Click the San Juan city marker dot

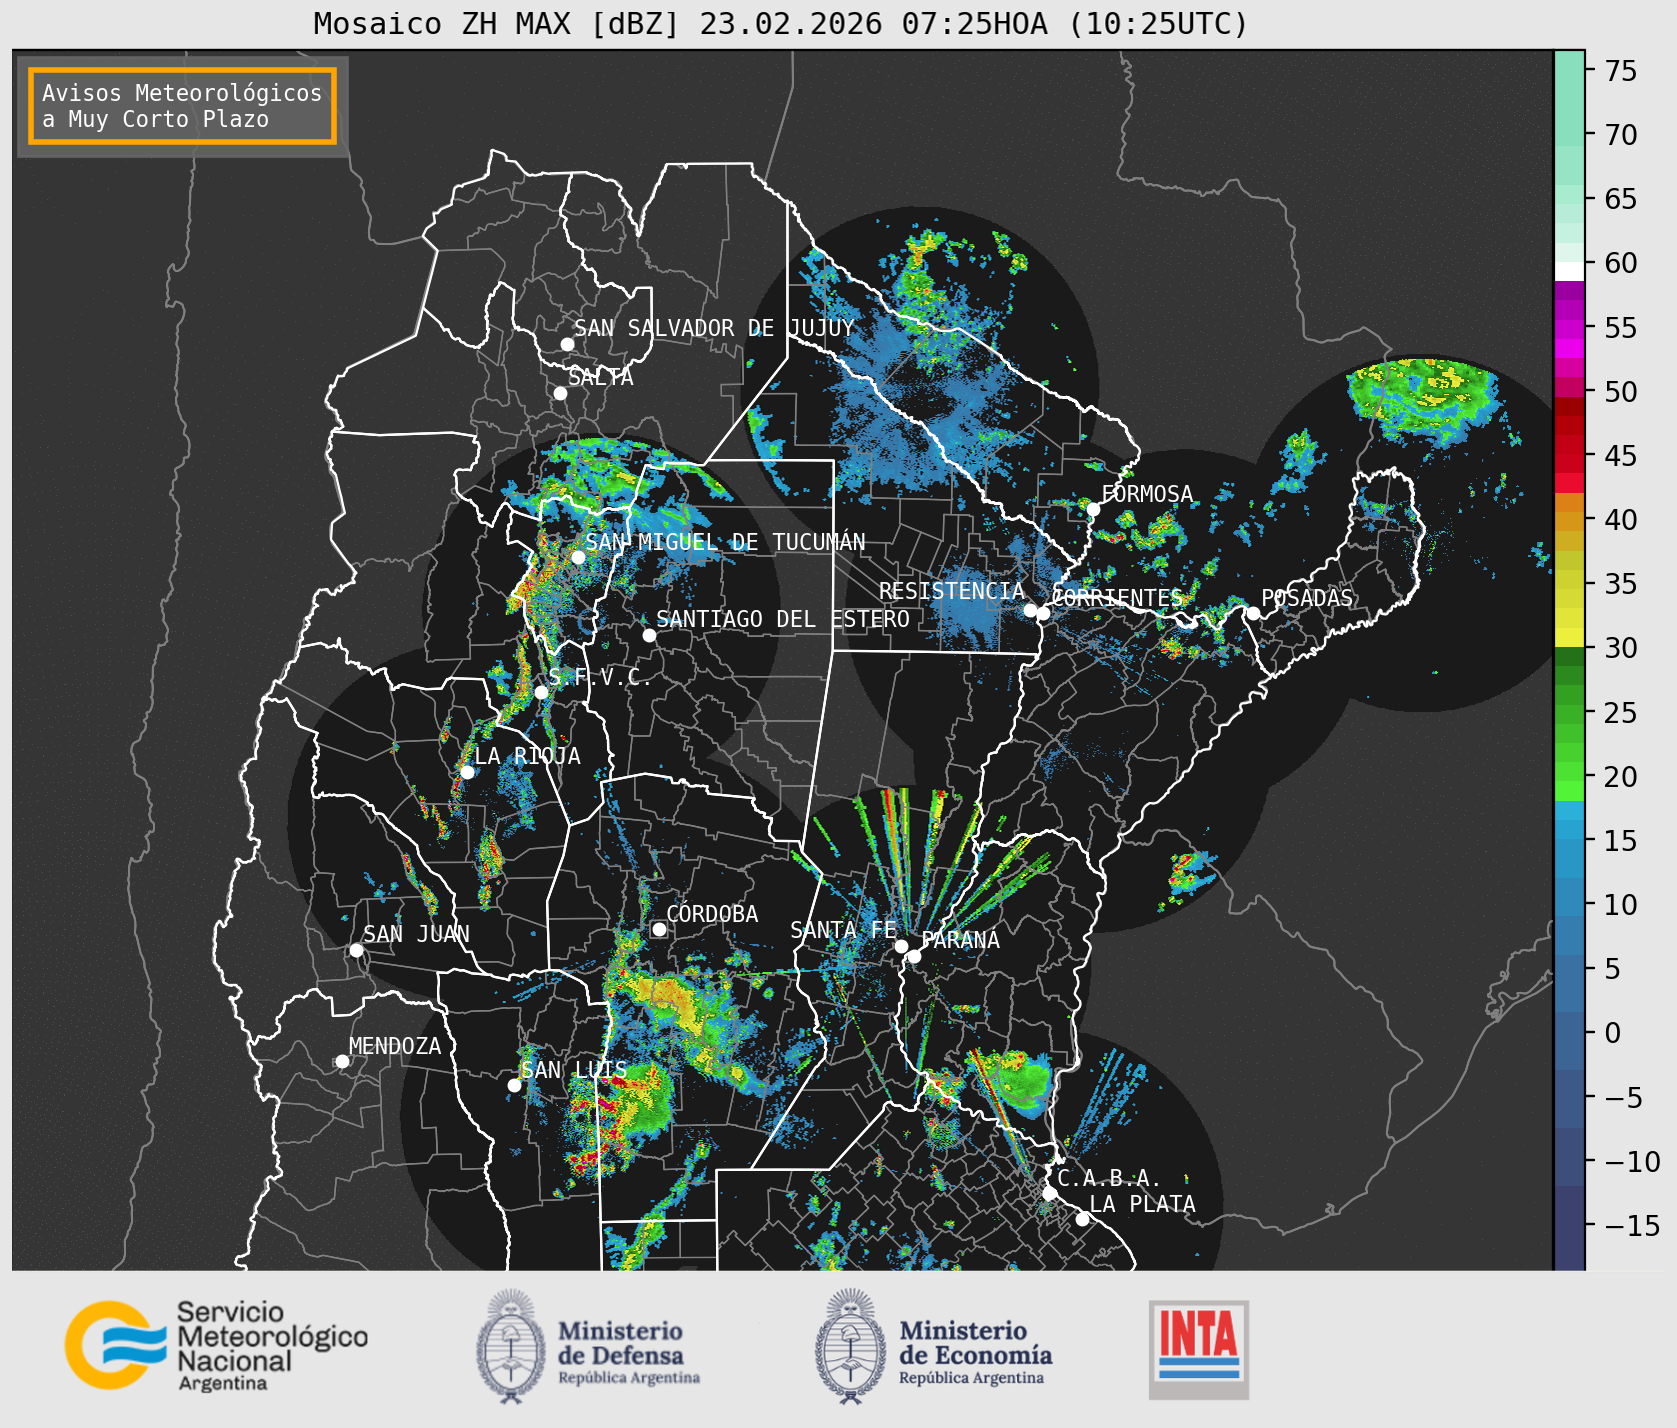[x=356, y=950]
